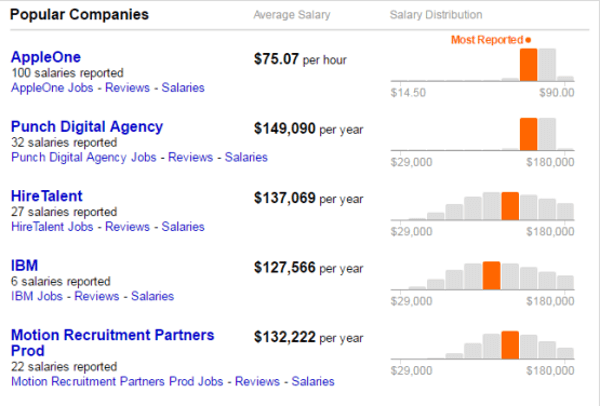The image size is (600, 406).
Task: Click the orange bar in AppleOne's salary chart
Action: coord(528,65)
